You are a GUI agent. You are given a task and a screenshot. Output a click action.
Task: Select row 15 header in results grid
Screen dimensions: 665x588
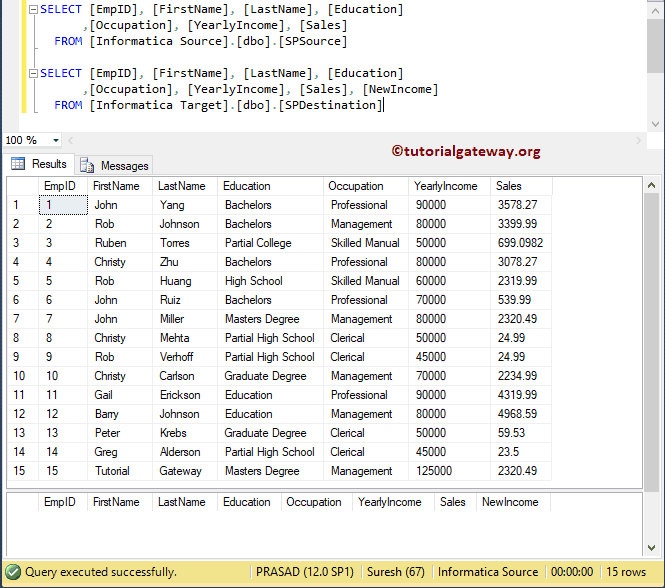tap(20, 471)
